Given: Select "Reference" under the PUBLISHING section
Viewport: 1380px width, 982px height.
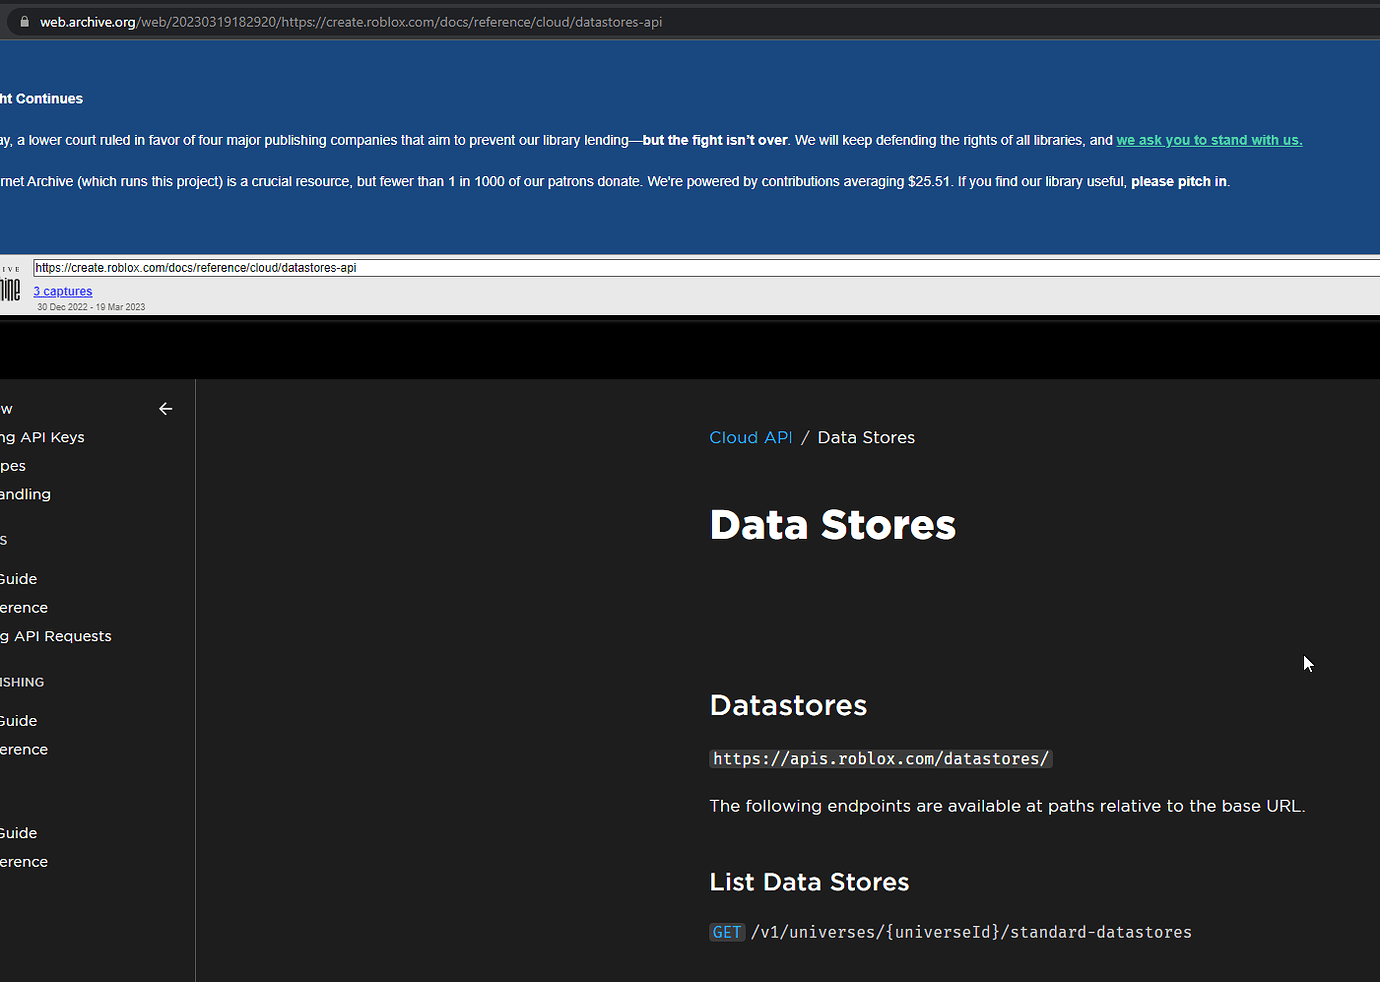Looking at the screenshot, I should click(x=24, y=749).
